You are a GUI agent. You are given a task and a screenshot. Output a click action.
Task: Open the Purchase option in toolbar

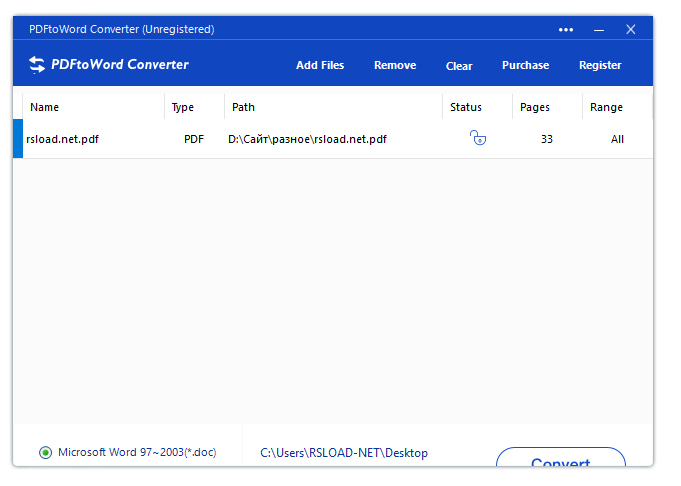526,65
